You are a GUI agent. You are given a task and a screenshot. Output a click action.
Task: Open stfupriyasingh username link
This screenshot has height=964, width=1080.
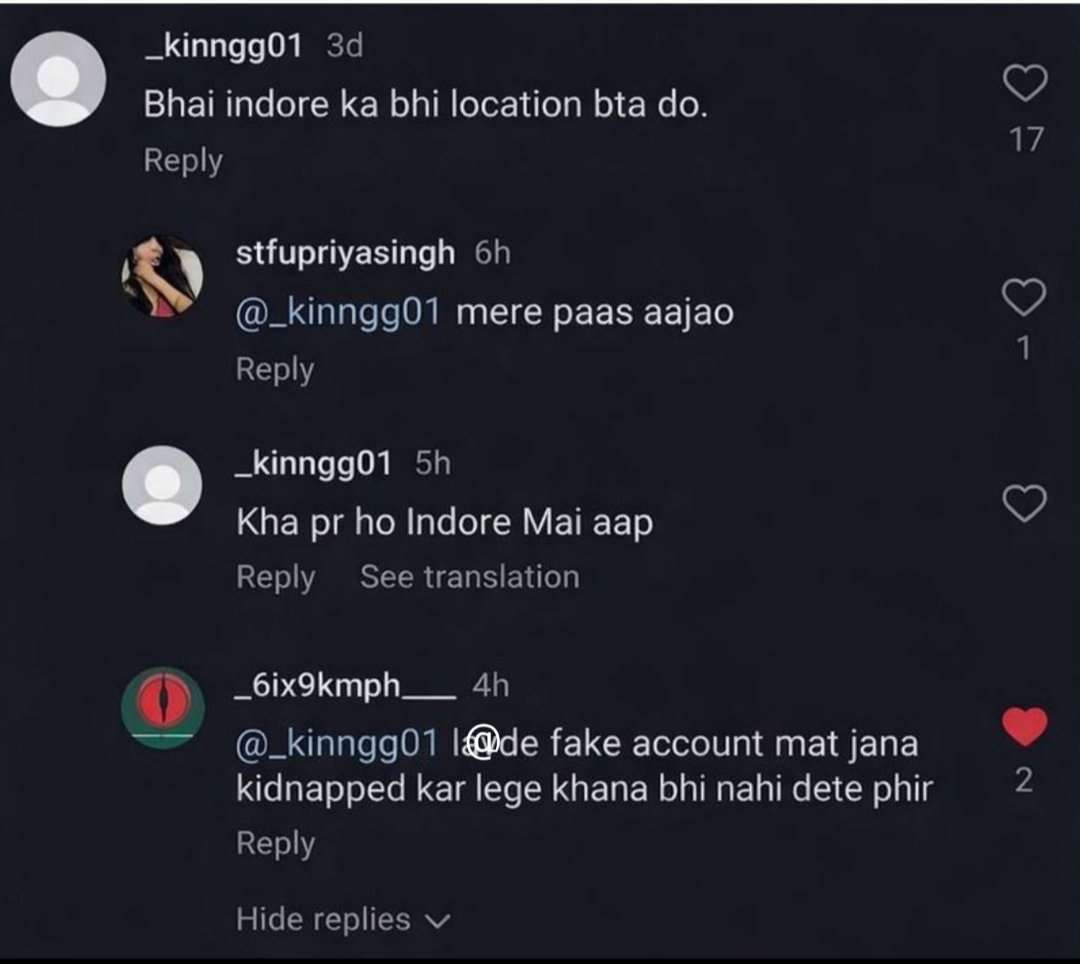point(345,253)
